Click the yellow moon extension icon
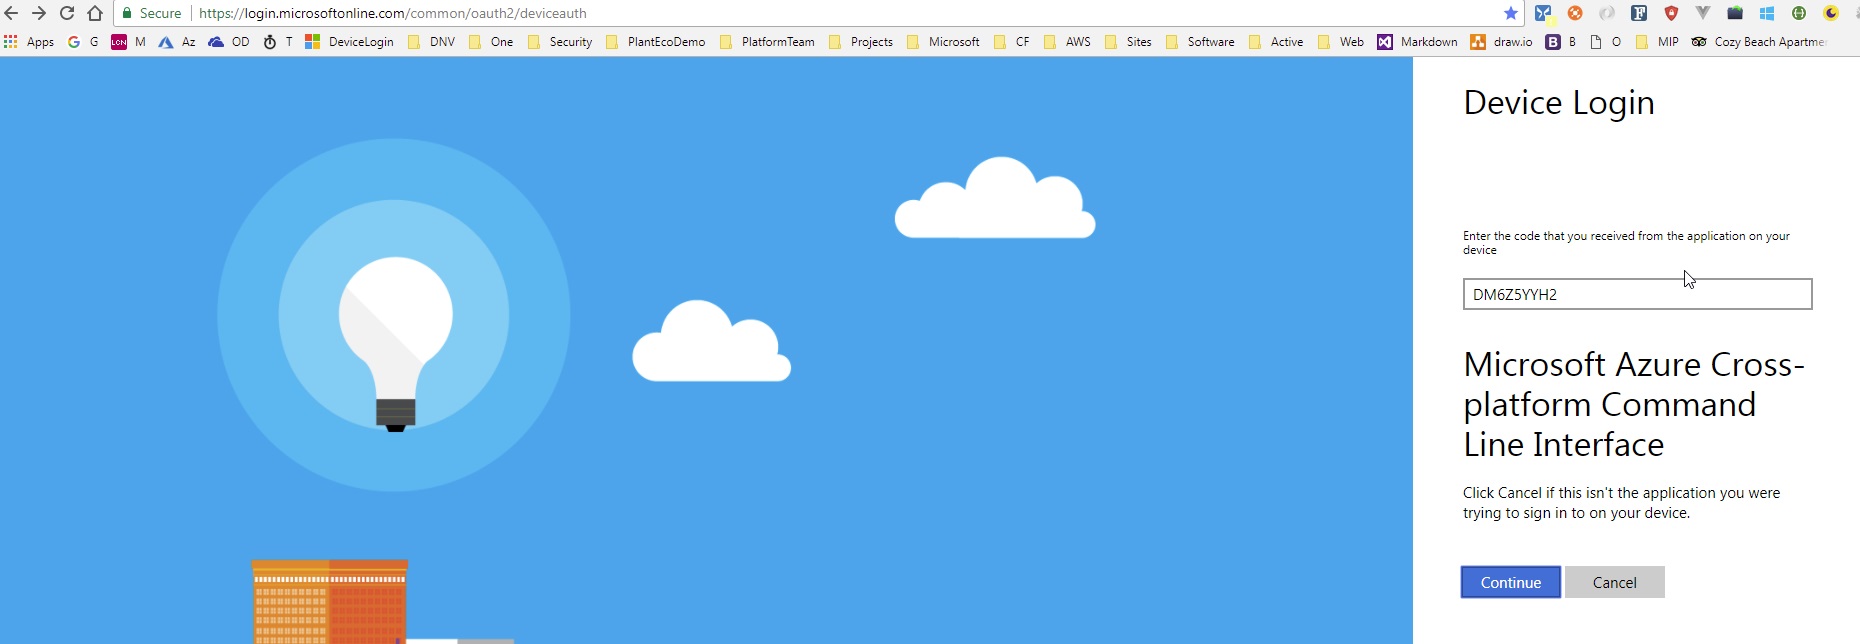Viewport: 1860px width, 644px height. coord(1831,13)
